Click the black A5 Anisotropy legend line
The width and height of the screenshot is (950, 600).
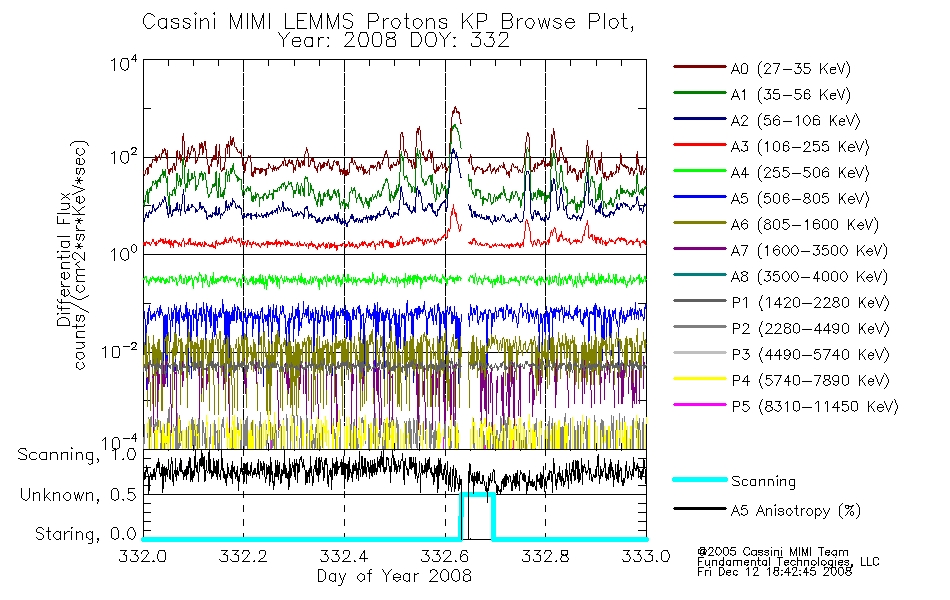(x=699, y=508)
